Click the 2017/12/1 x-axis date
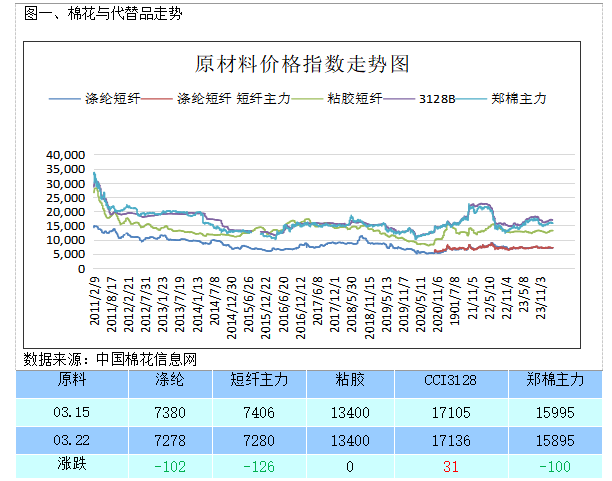This screenshot has height=481, width=612. pos(335,305)
